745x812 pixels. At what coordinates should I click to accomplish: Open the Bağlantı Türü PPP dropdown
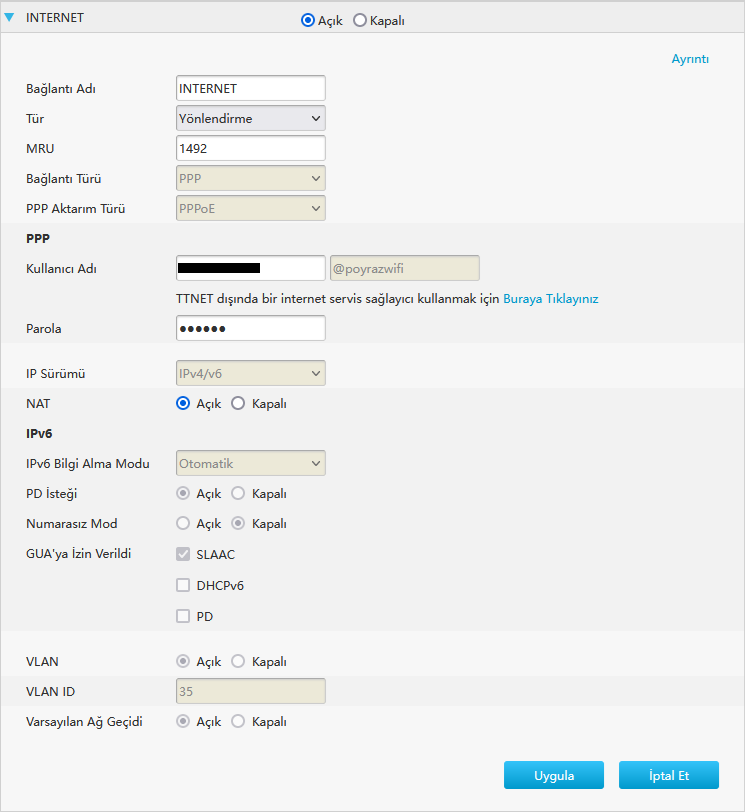pos(251,178)
